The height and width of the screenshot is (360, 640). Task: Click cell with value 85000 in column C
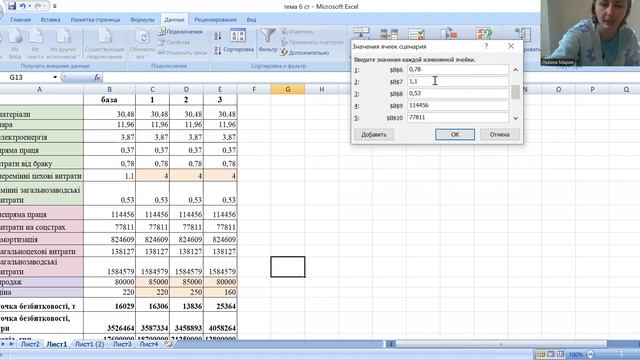coord(152,282)
